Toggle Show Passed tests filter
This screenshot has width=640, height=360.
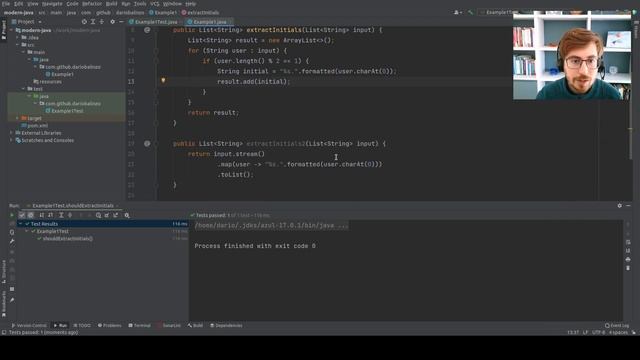point(22,215)
